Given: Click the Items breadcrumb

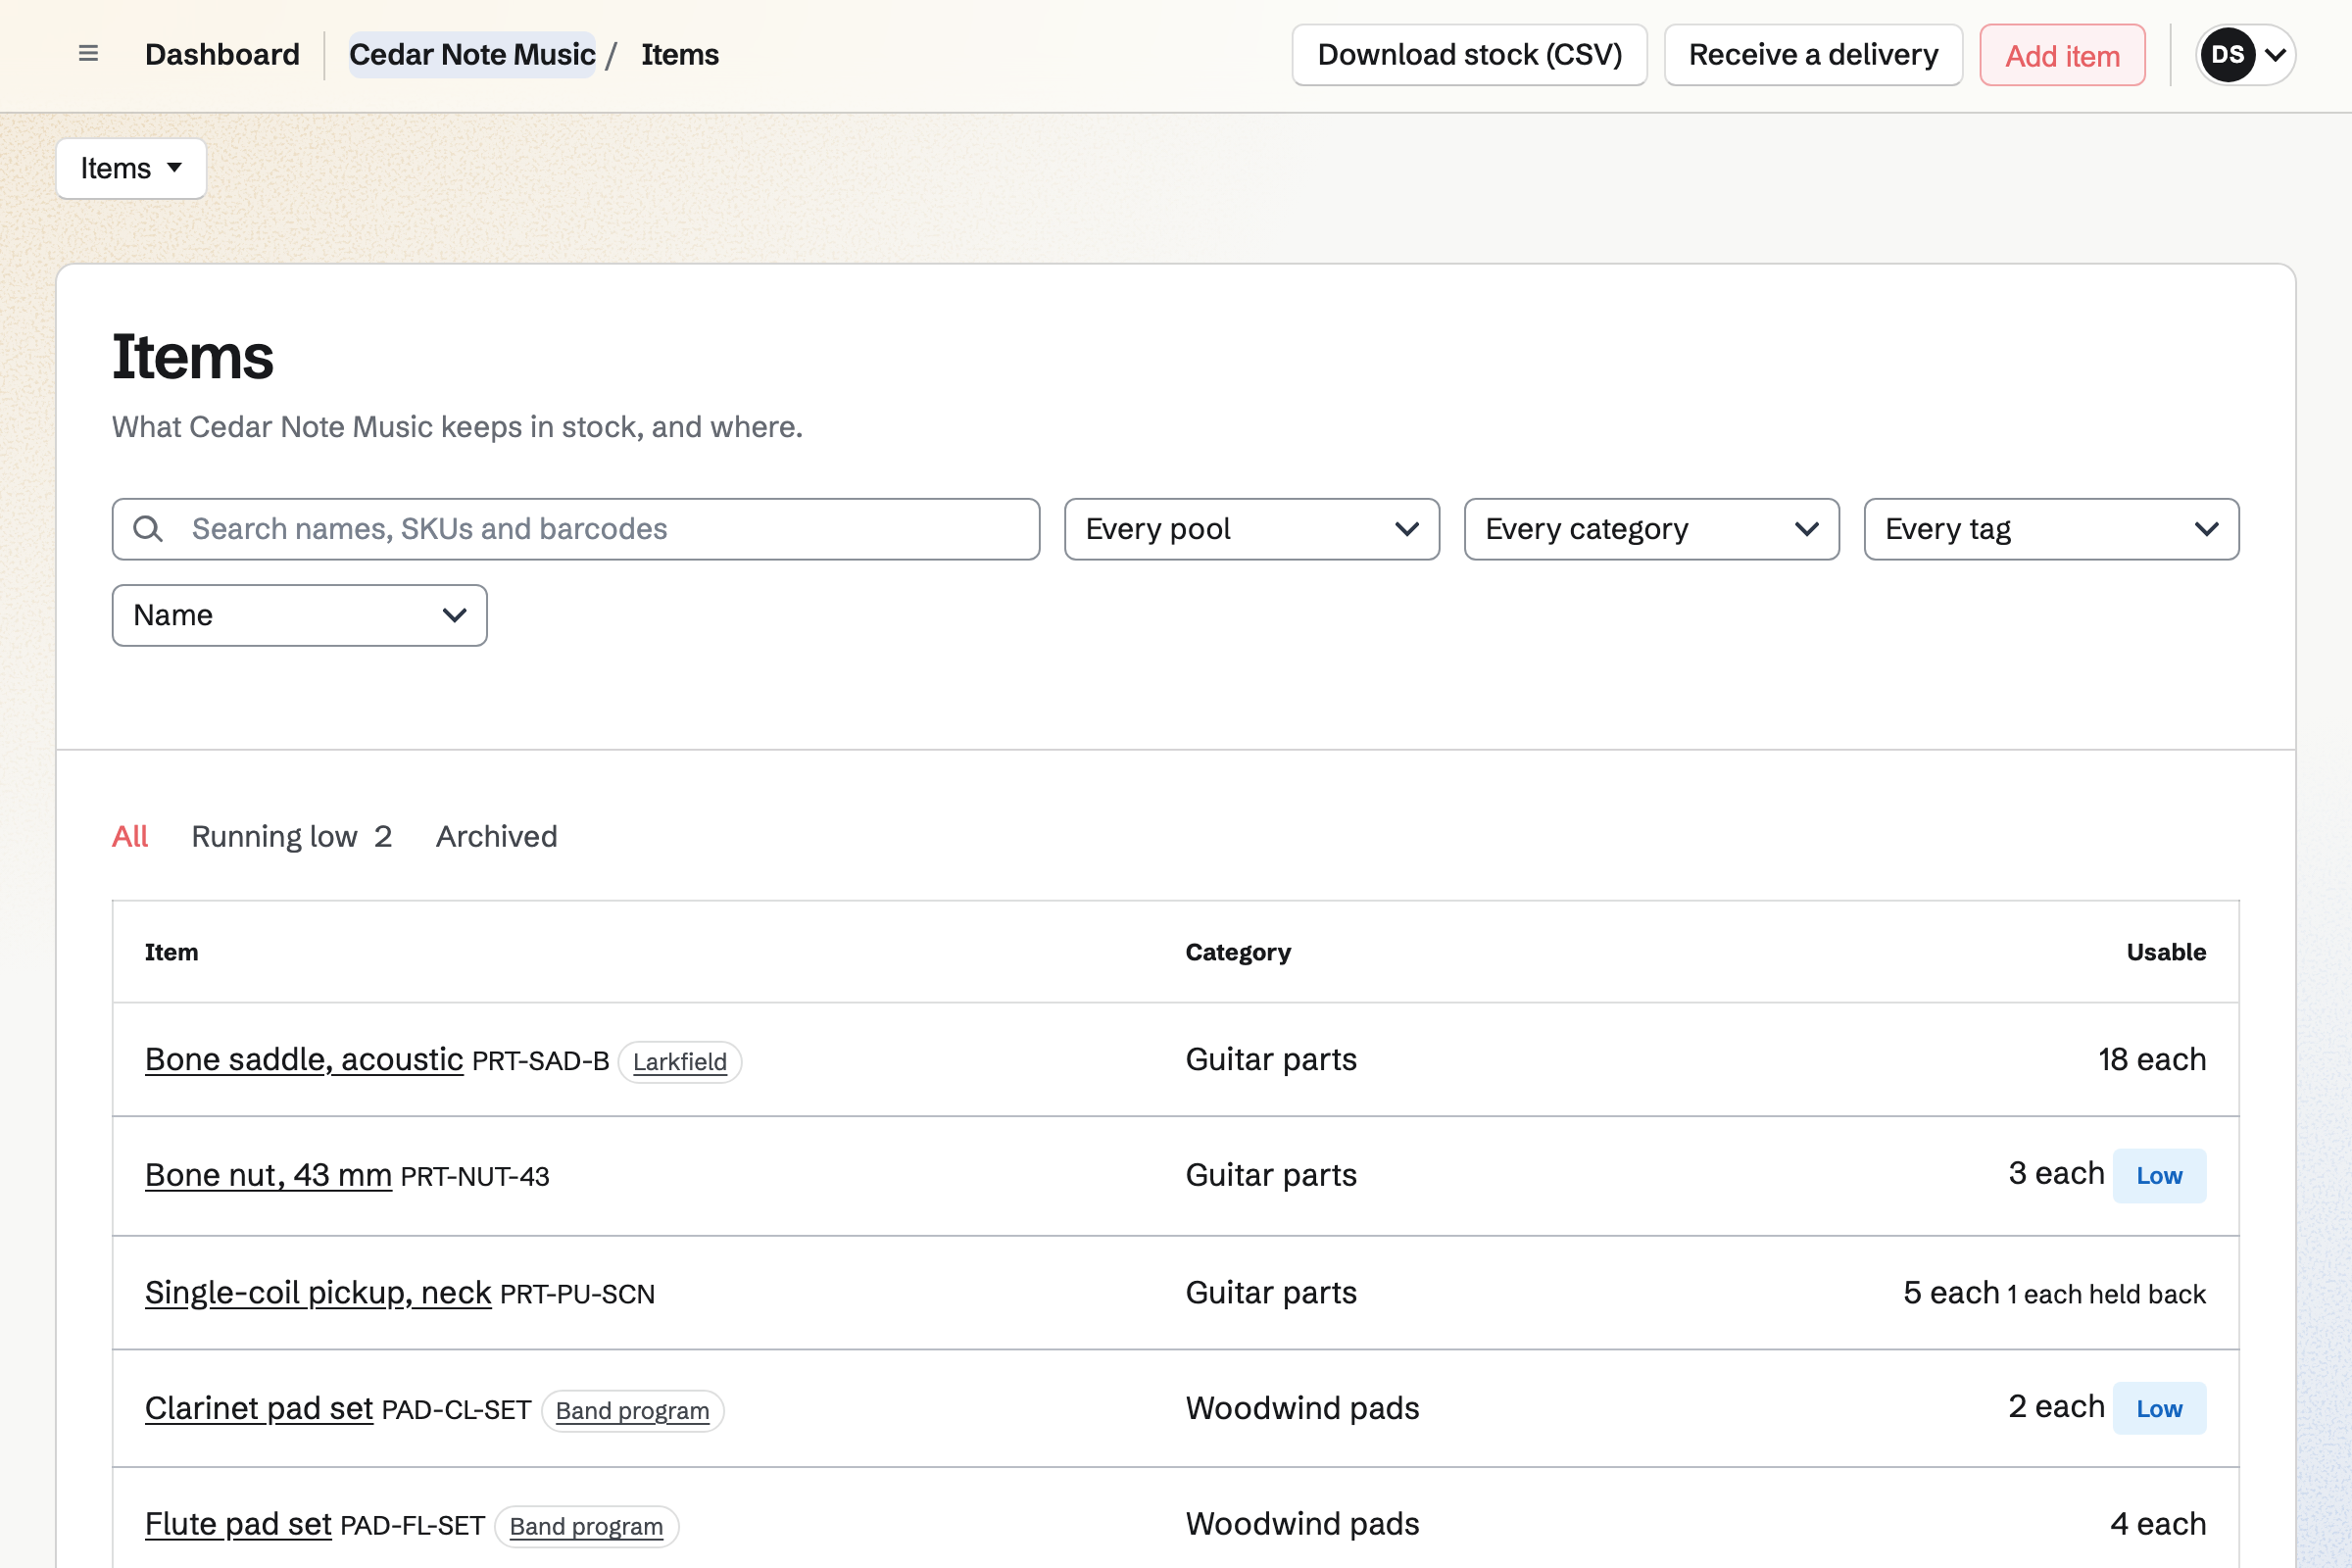Looking at the screenshot, I should [680, 55].
